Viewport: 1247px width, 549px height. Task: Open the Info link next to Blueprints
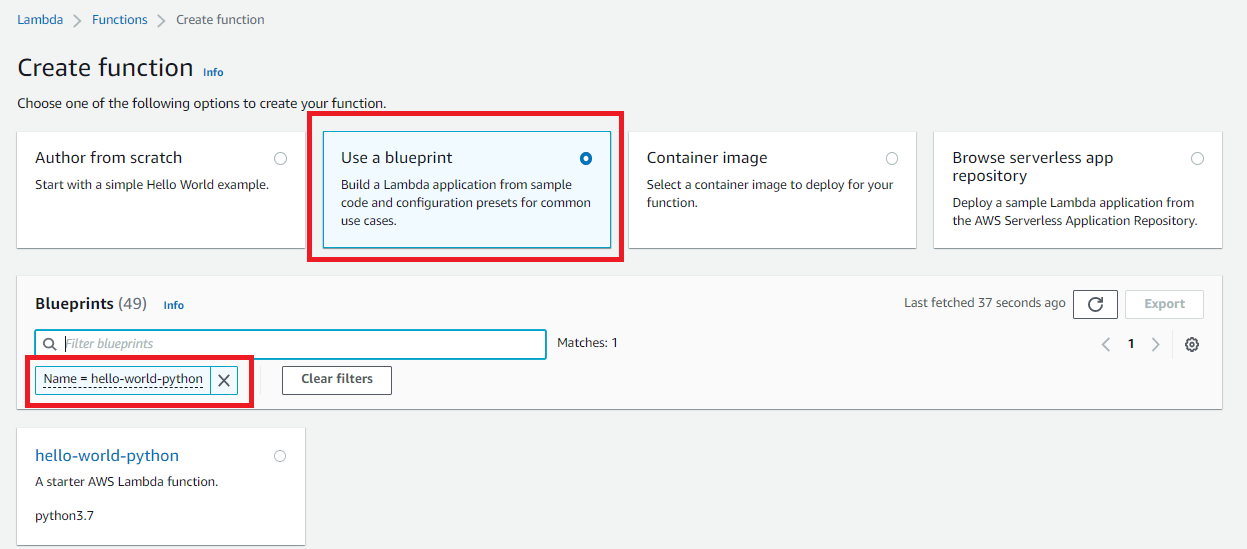[174, 305]
